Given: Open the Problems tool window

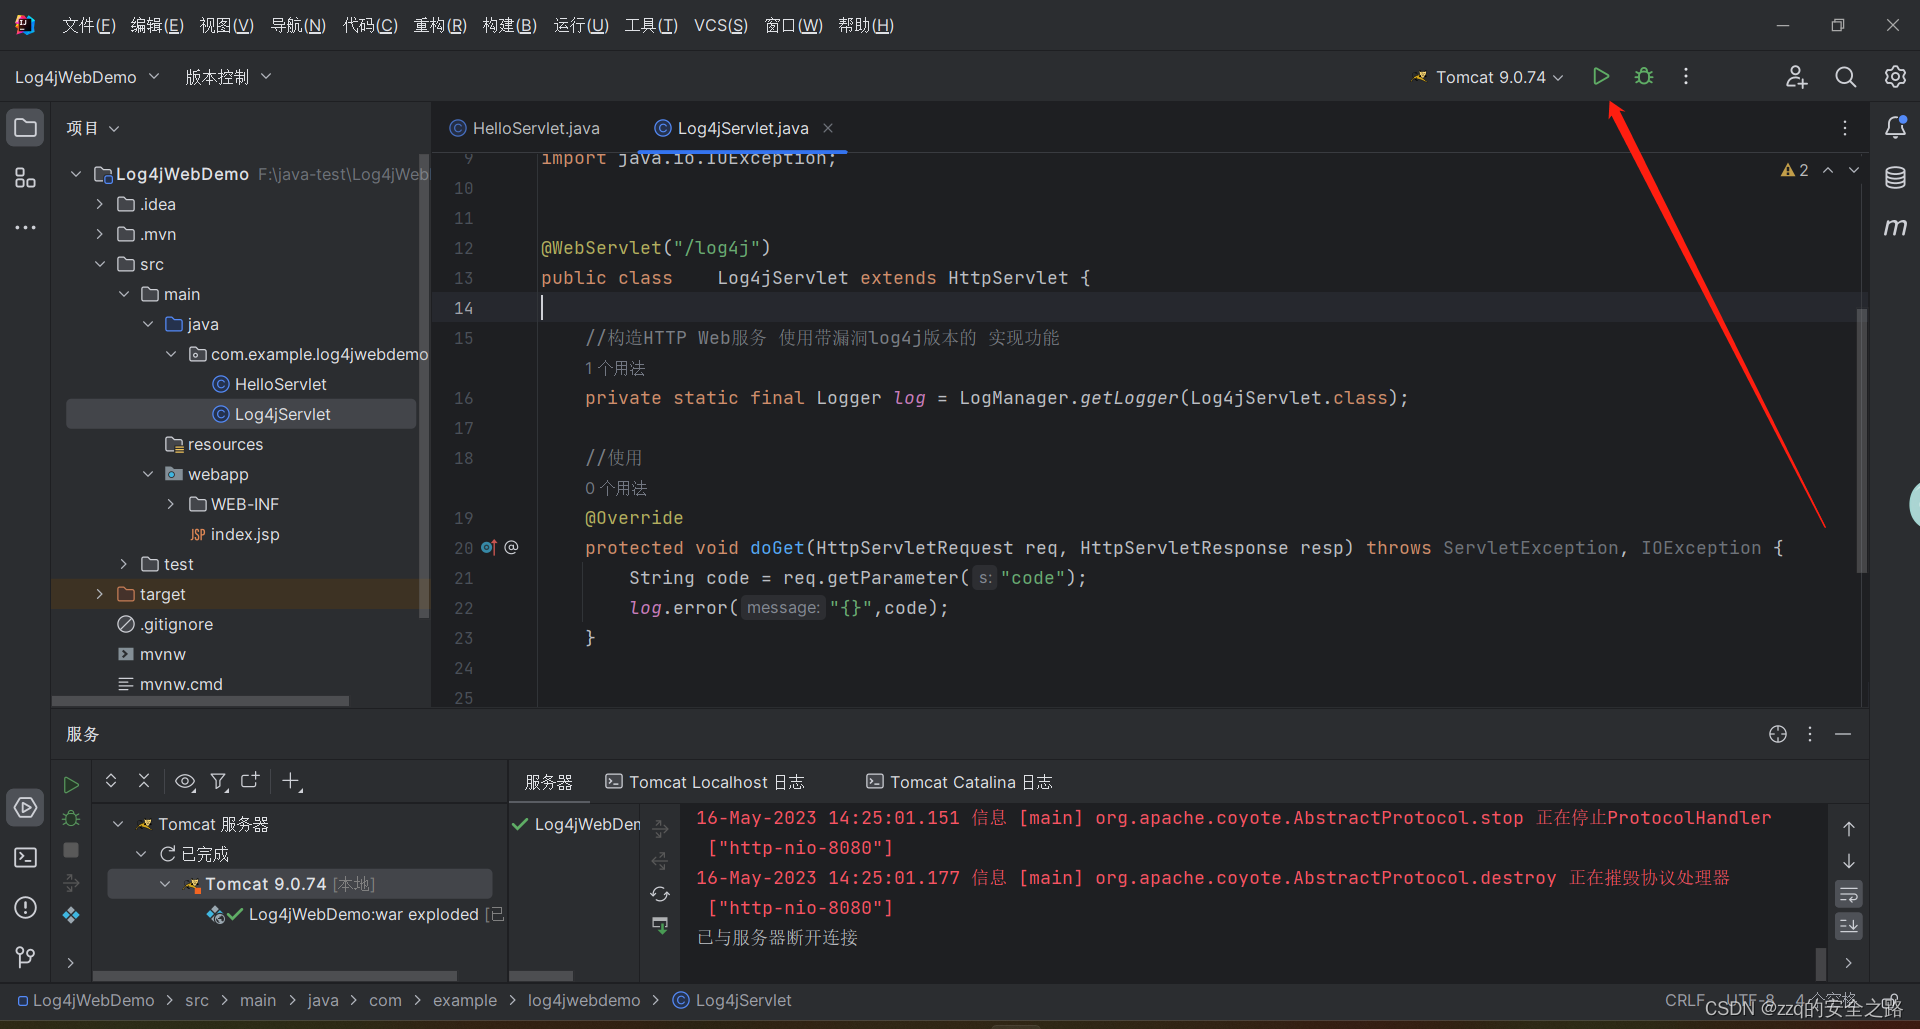Looking at the screenshot, I should click(25, 907).
